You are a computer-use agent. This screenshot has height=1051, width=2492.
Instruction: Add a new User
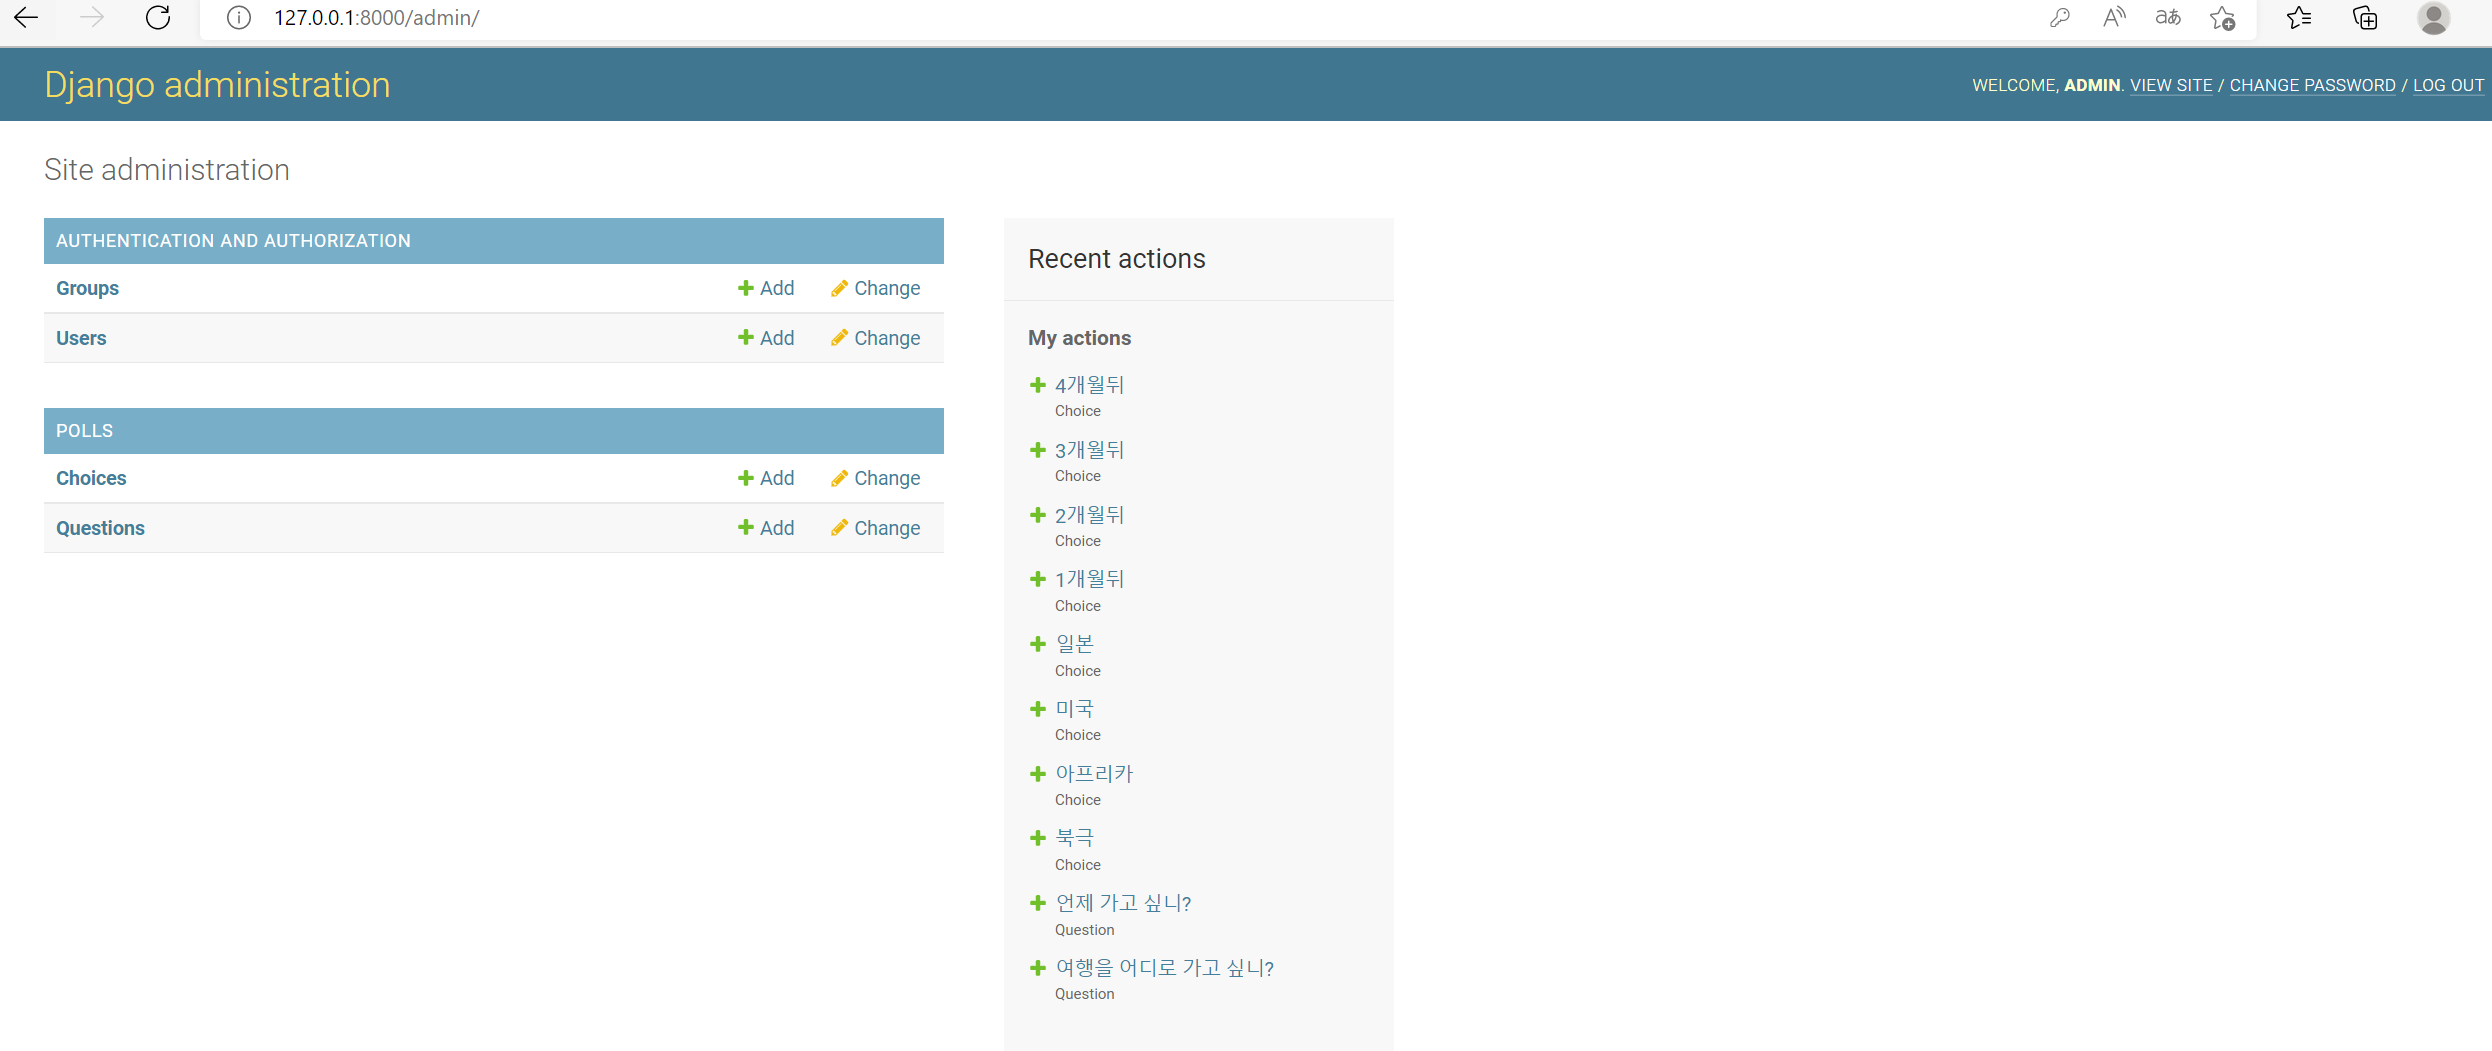766,338
